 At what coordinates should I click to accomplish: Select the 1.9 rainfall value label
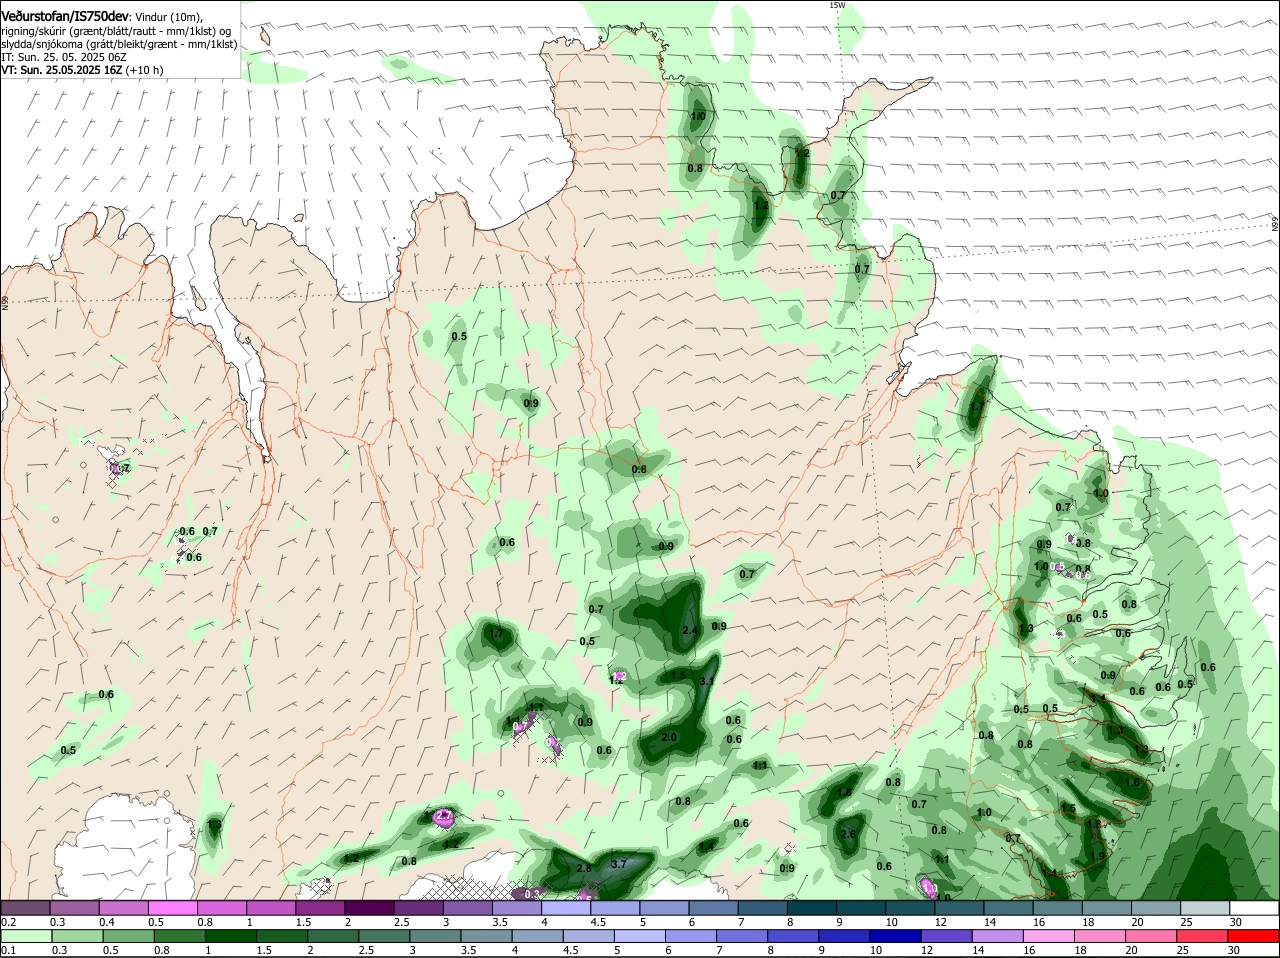coord(1097,856)
